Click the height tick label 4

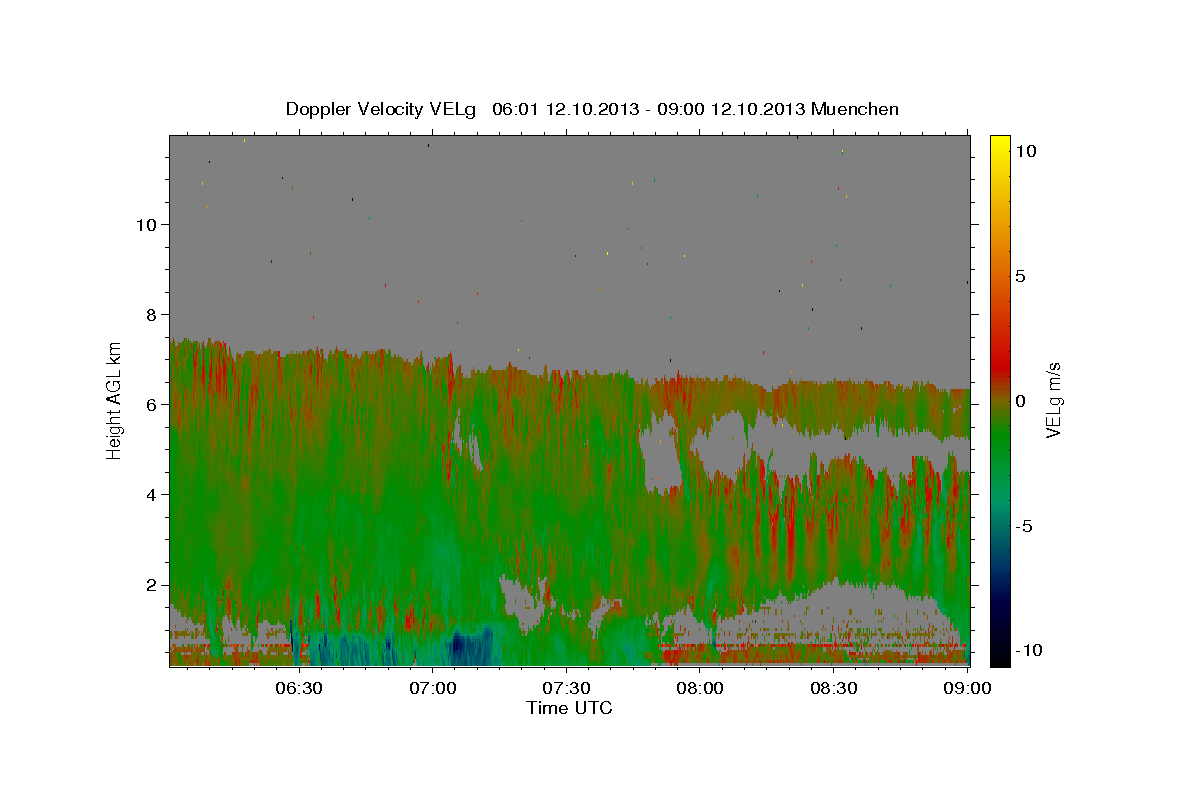pos(152,494)
